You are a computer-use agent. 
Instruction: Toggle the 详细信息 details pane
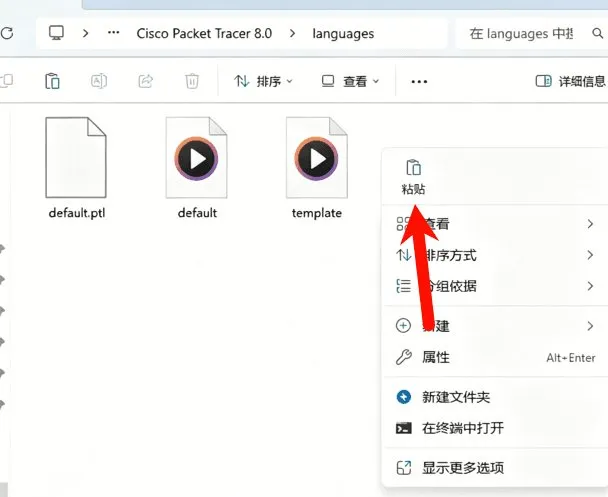(x=570, y=81)
